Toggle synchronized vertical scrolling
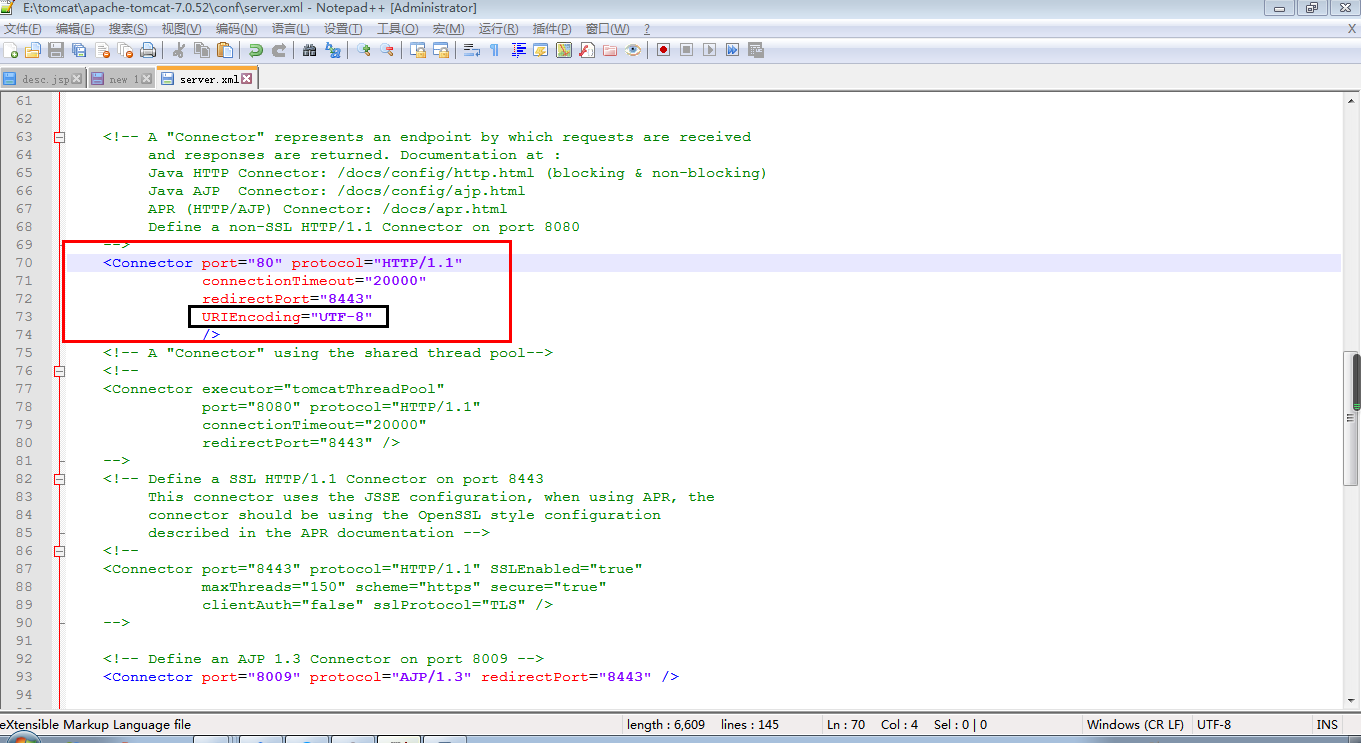1361x743 pixels. tap(419, 50)
